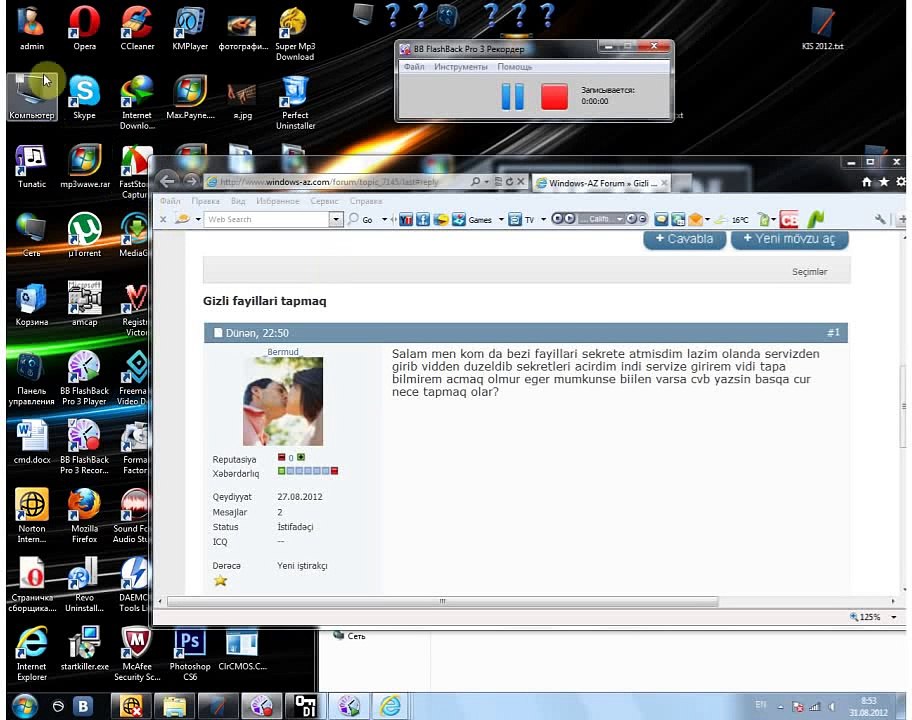Viewport: 912px width, 720px height.
Task: Open the IE Home icon
Action: [867, 183]
